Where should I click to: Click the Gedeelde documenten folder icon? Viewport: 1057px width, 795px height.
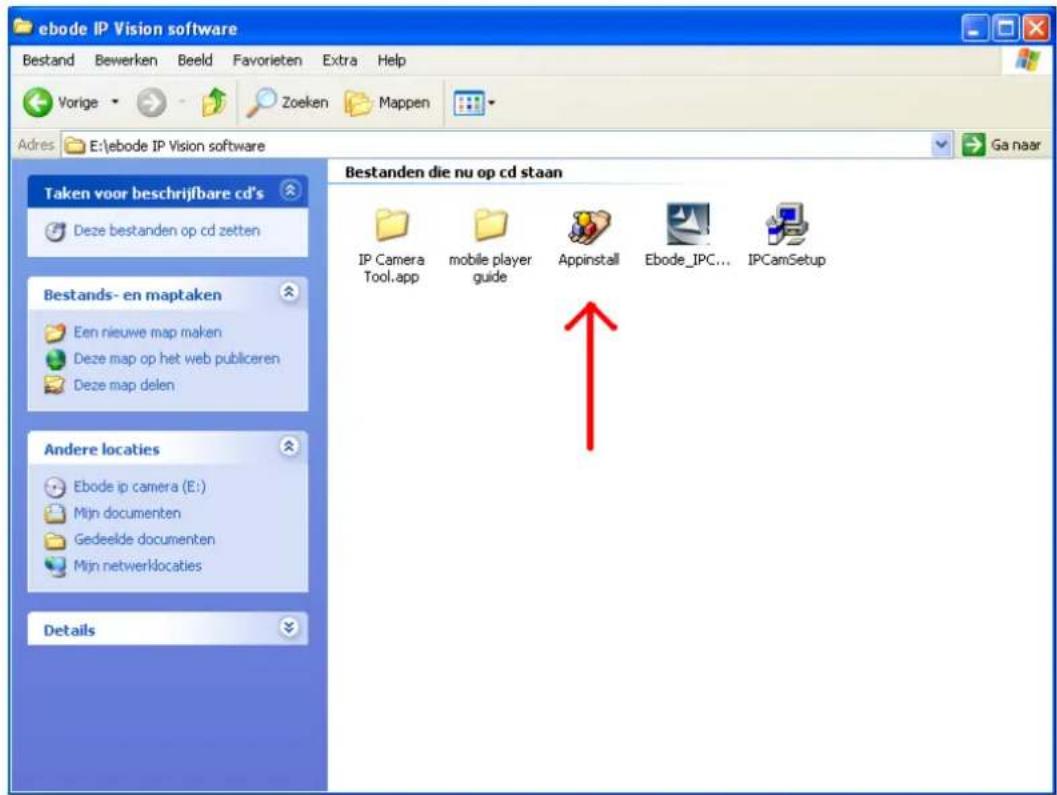[x=55, y=540]
